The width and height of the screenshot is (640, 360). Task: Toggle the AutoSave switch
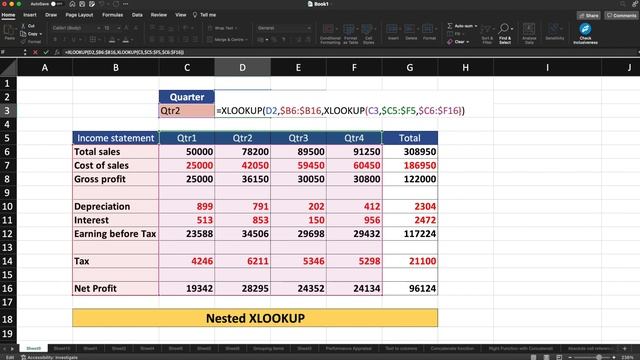pyautogui.click(x=56, y=4)
